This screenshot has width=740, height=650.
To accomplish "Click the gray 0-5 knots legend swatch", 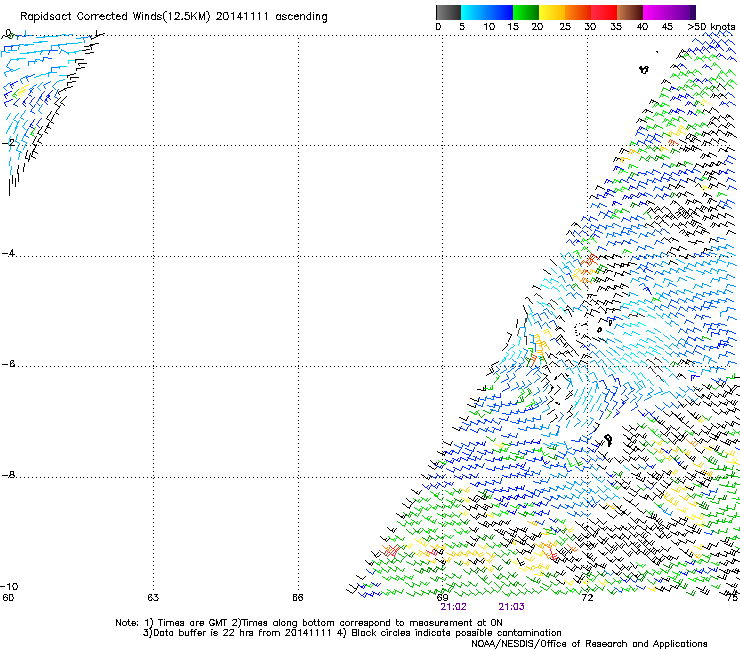I will (448, 12).
